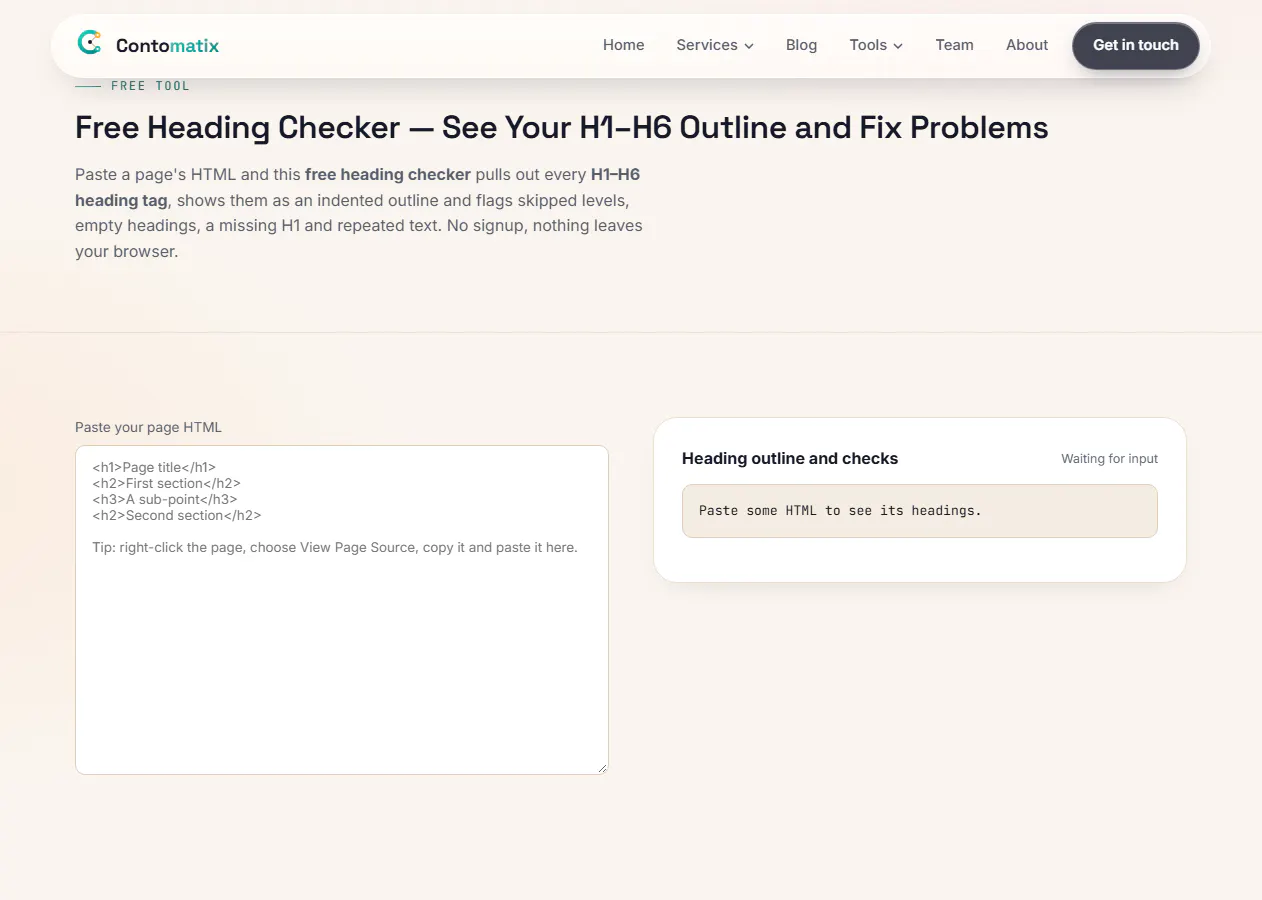Visit the Blog page
This screenshot has width=1262, height=900.
click(801, 45)
